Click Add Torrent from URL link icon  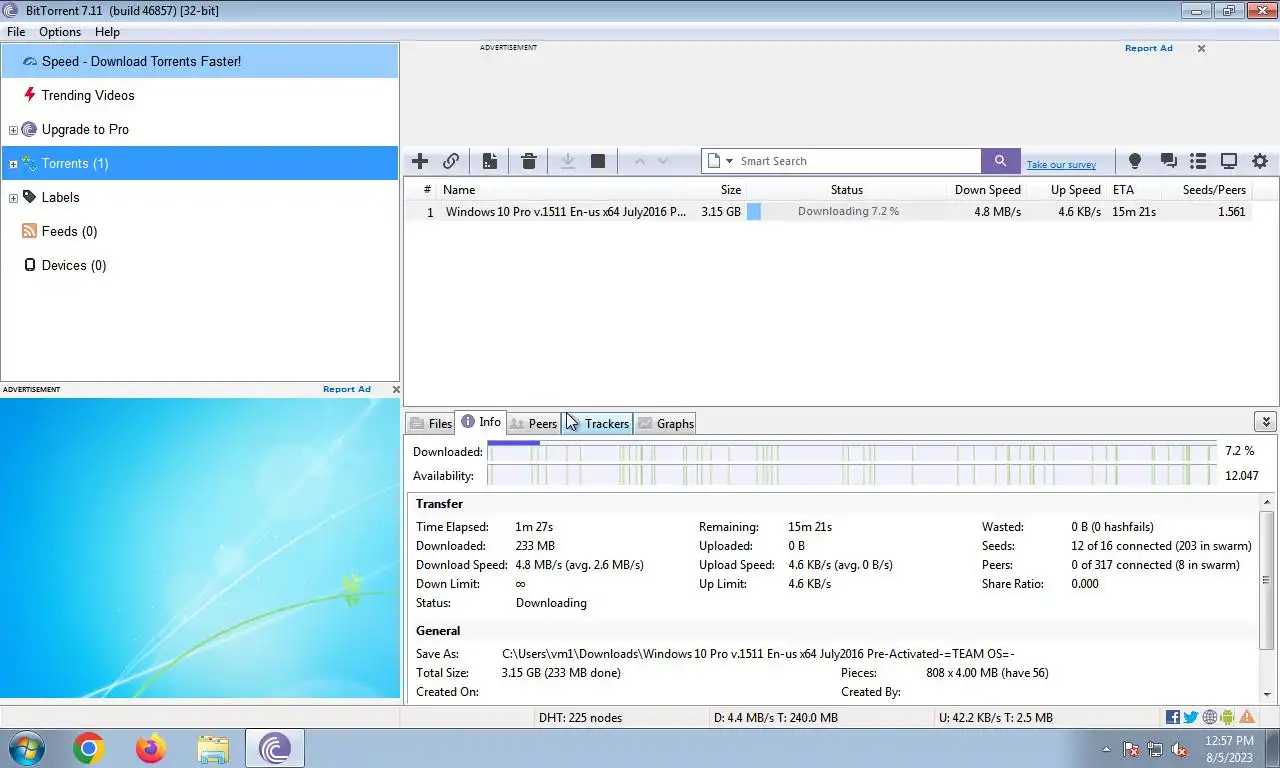pyautogui.click(x=451, y=161)
